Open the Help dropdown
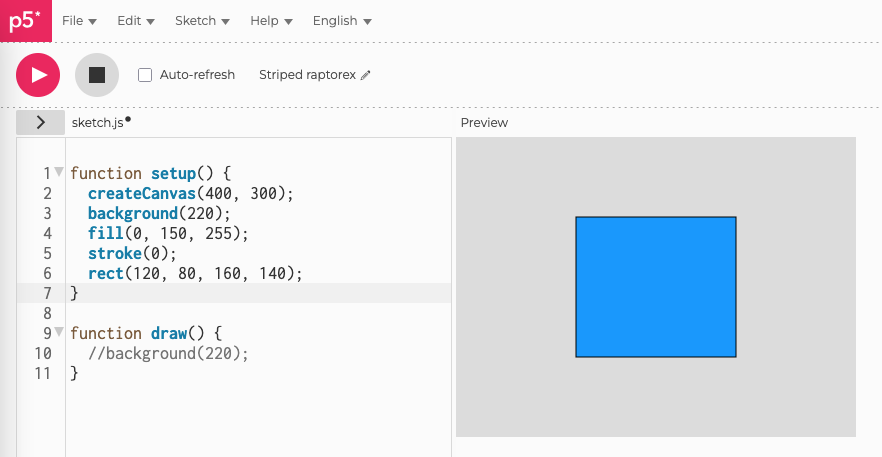The image size is (882, 457). [271, 21]
